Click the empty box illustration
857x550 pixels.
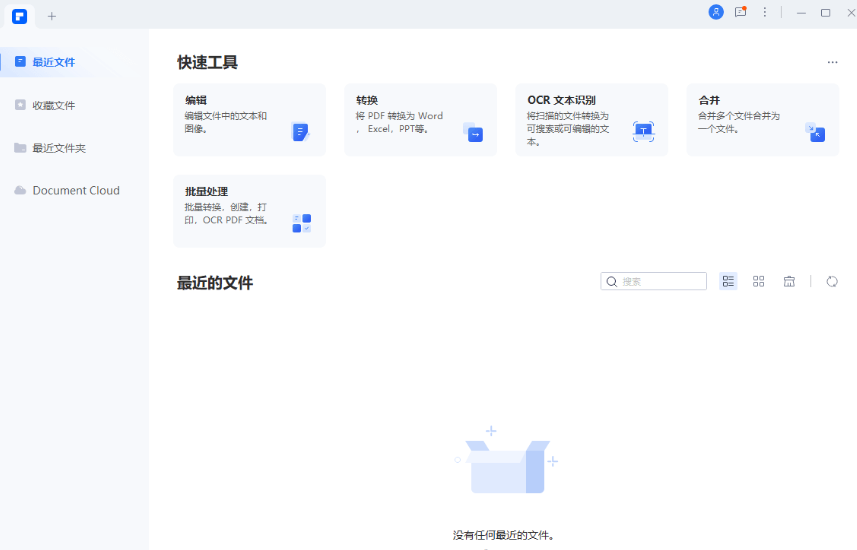[507, 460]
